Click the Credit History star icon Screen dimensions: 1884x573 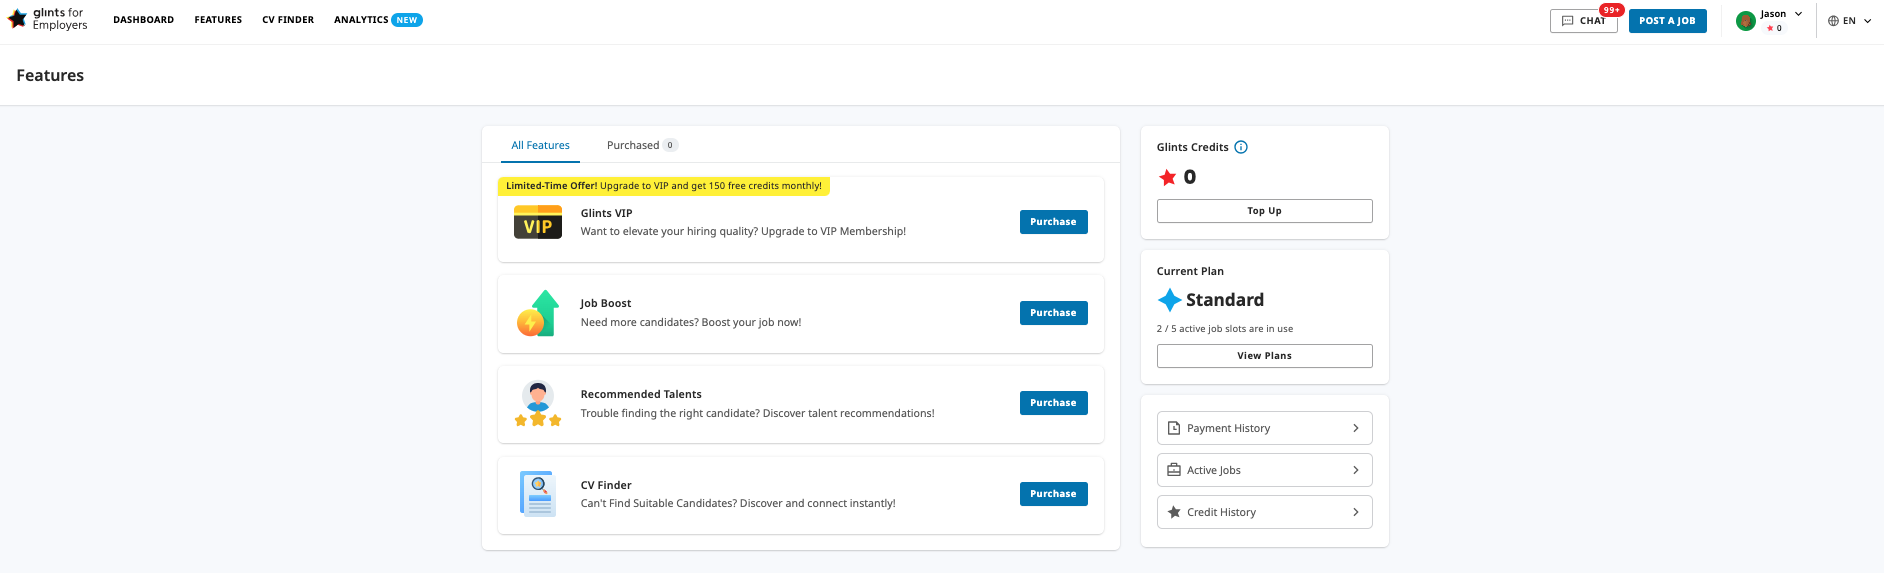coord(1174,512)
